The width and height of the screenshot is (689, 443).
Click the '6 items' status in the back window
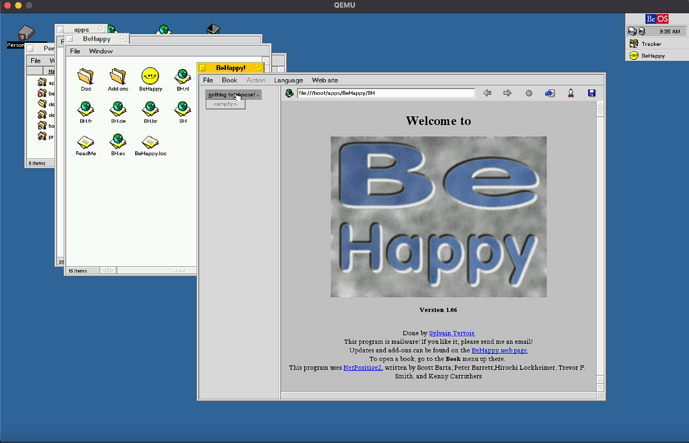pyautogui.click(x=37, y=163)
